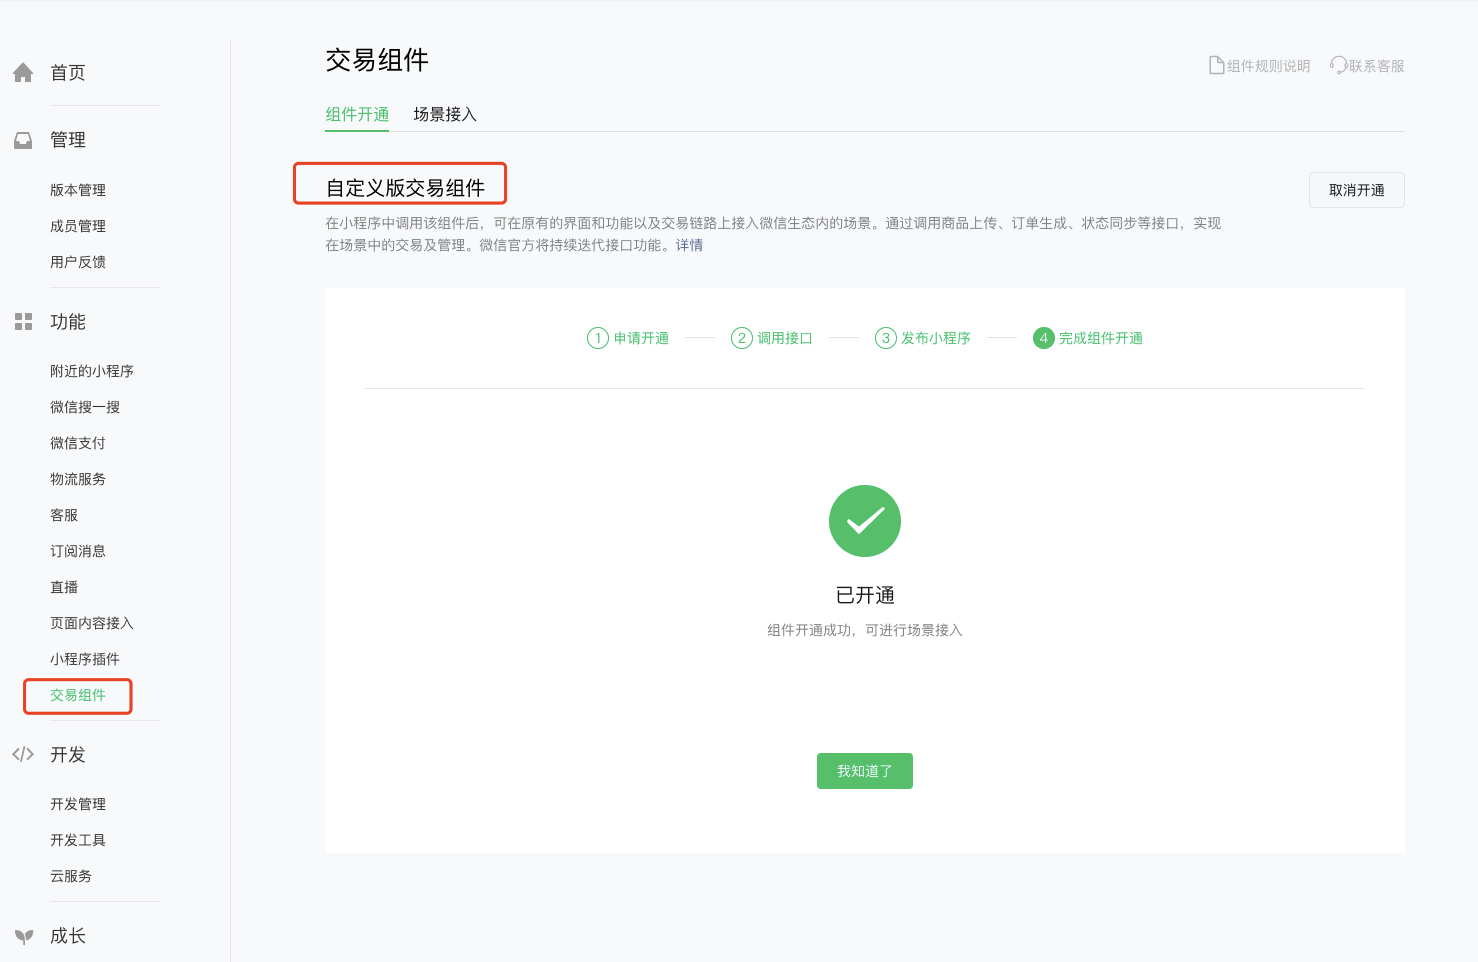Click step 3 circle 发布小程序

(x=886, y=338)
